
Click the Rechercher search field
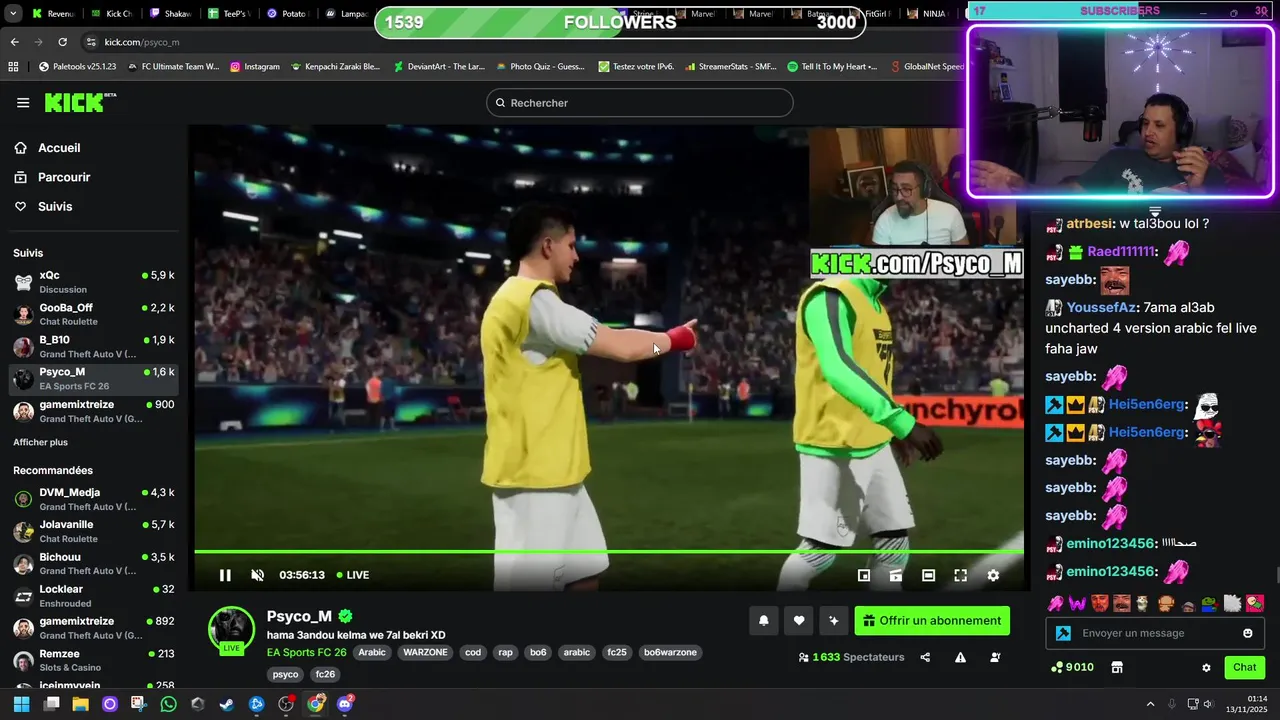pyautogui.click(x=640, y=103)
